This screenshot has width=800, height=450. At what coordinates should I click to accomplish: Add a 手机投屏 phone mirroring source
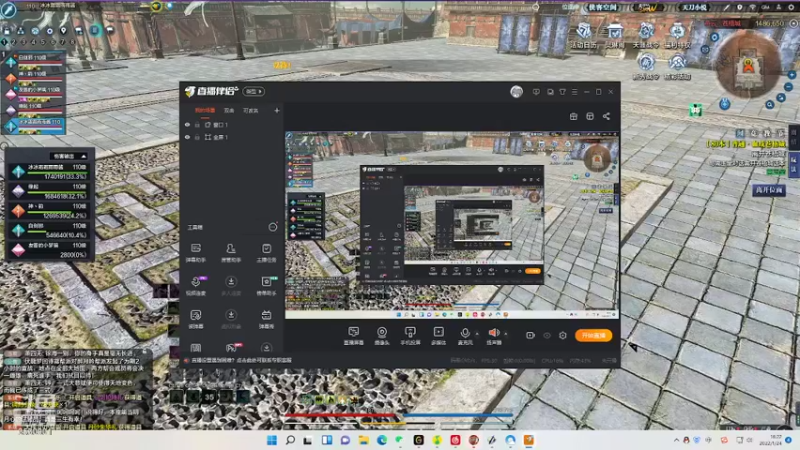click(x=410, y=336)
